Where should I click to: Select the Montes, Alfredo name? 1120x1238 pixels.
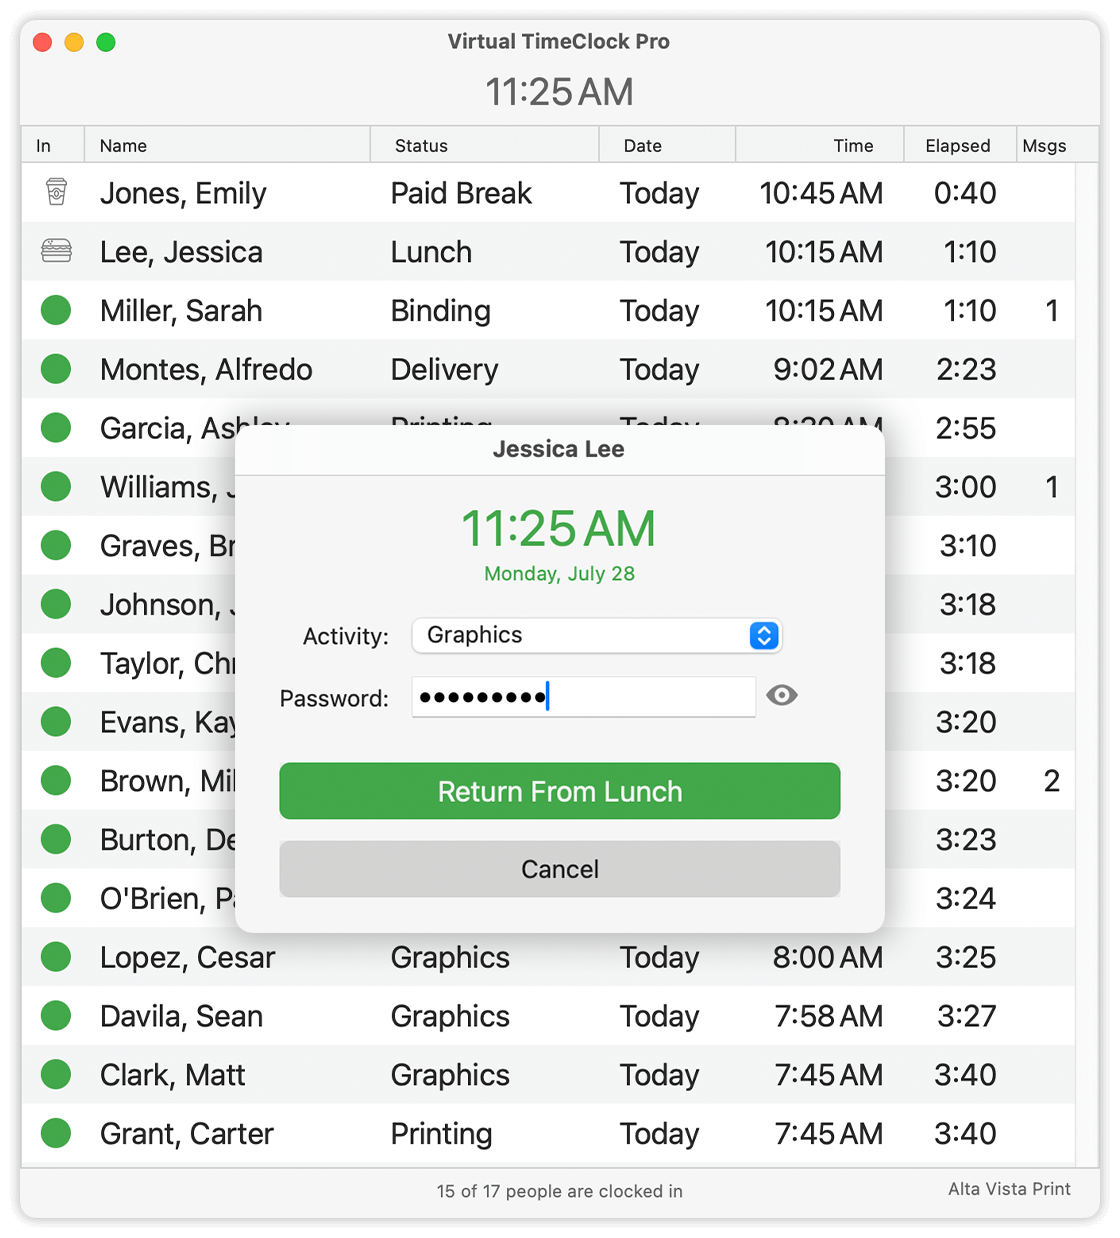coord(206,370)
